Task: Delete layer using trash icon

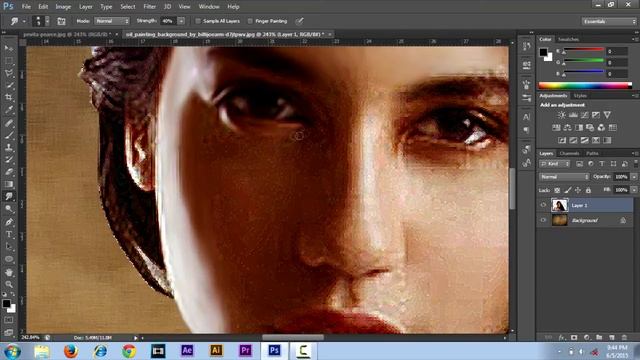Action: tap(624, 338)
